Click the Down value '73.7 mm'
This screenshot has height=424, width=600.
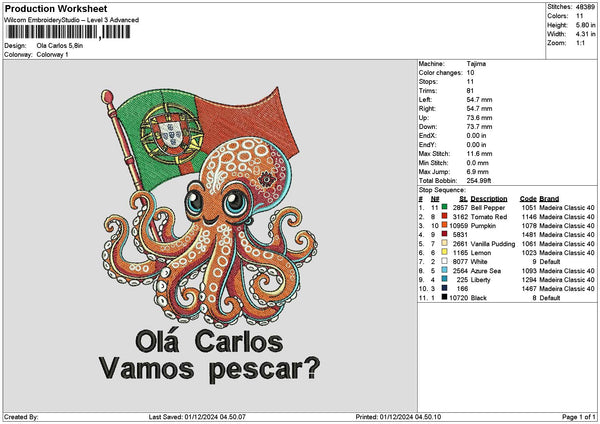[x=479, y=127]
